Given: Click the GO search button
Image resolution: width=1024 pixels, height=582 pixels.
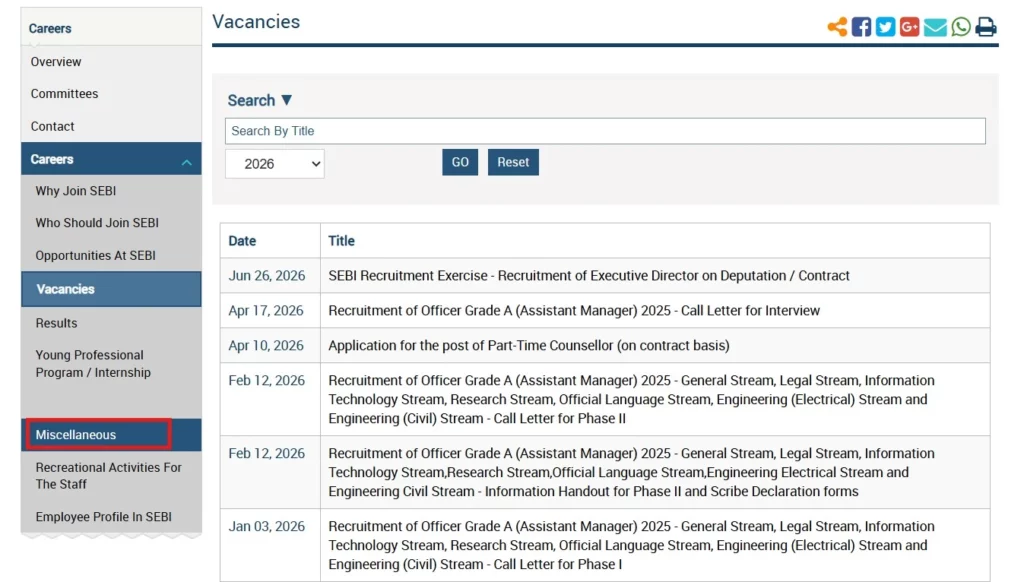Looking at the screenshot, I should 460,162.
